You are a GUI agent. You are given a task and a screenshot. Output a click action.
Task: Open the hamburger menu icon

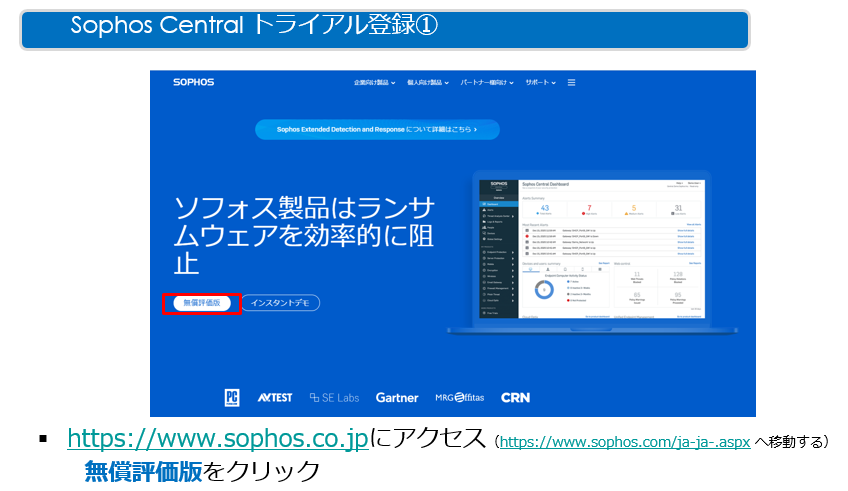571,83
